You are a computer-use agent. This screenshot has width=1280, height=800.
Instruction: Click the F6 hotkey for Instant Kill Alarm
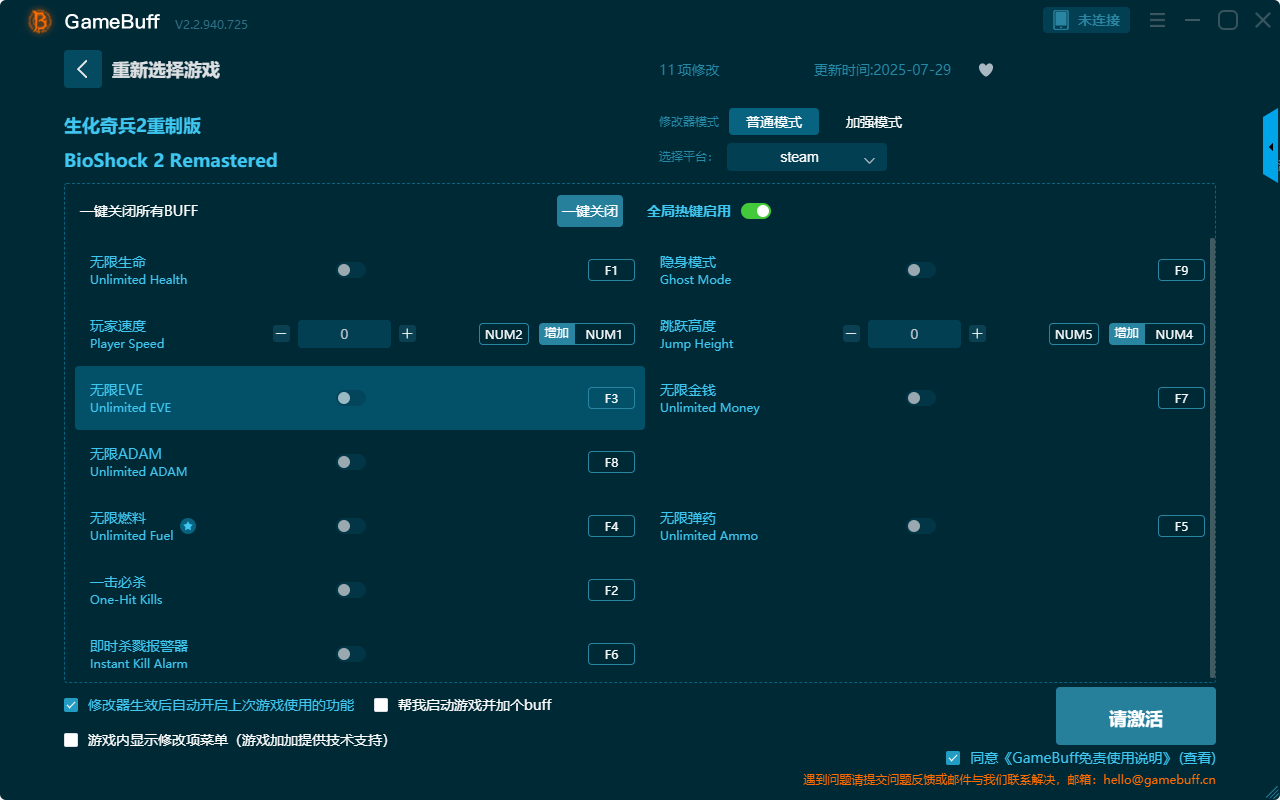pyautogui.click(x=611, y=654)
